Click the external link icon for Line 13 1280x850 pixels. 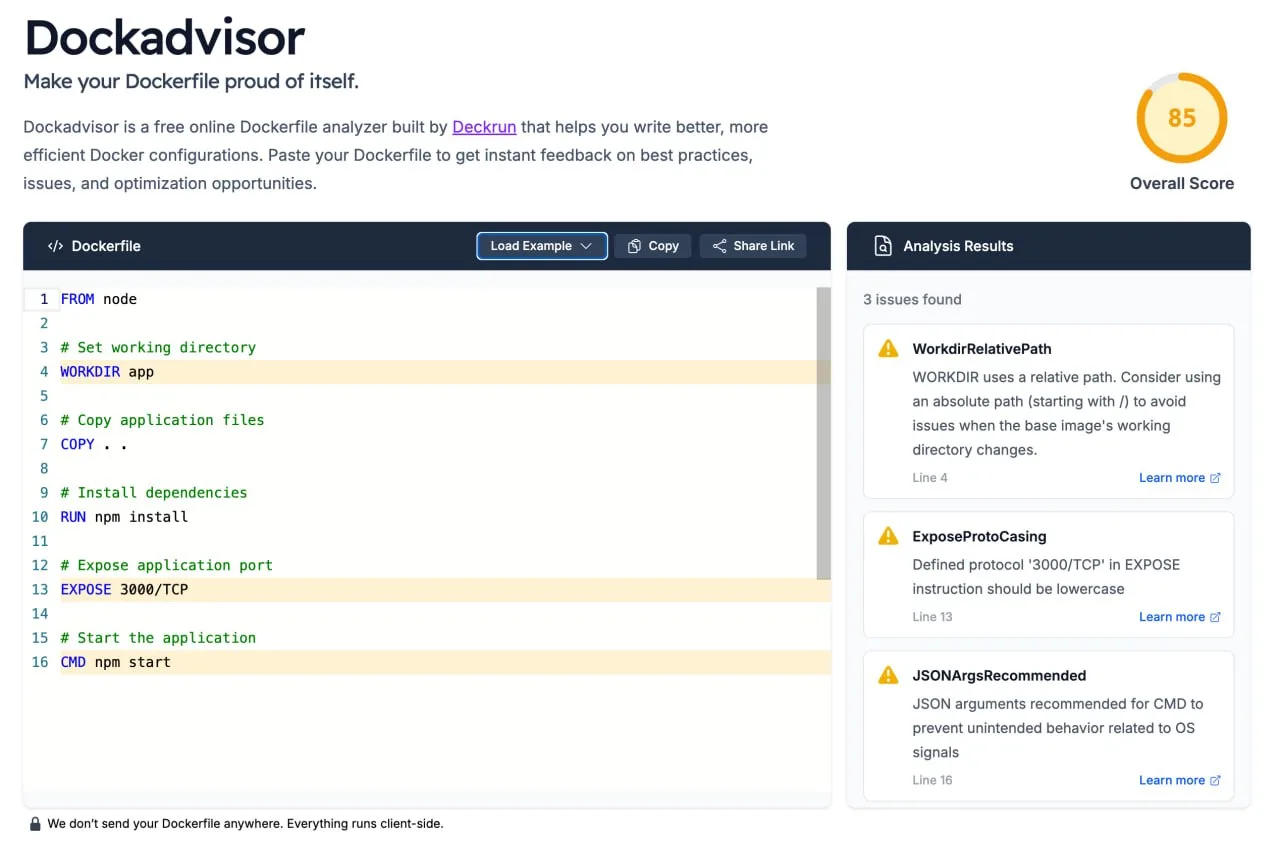1216,617
